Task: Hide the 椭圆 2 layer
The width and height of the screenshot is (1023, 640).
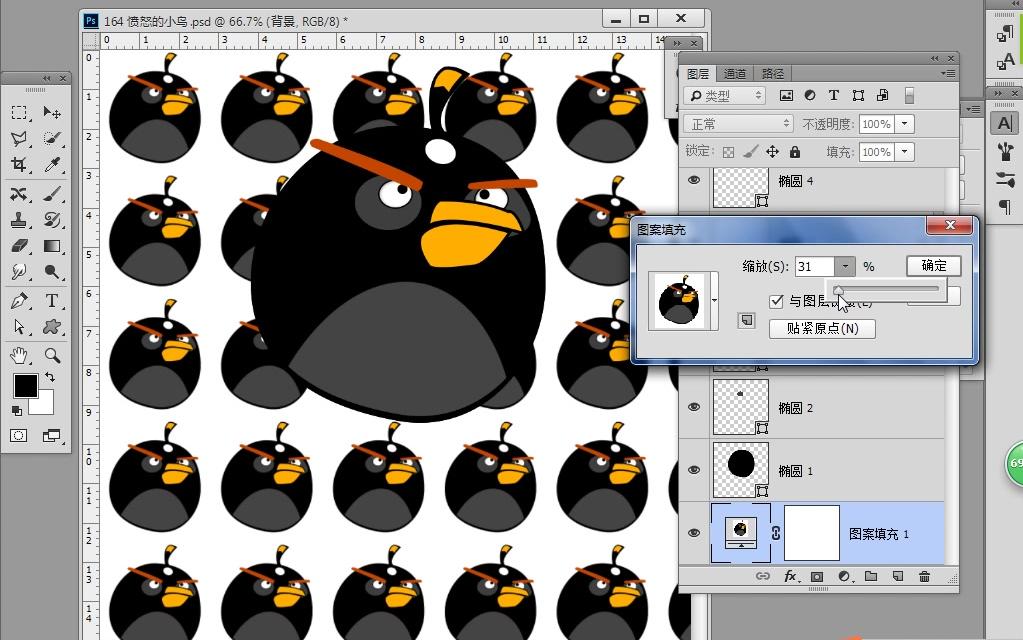Action: point(694,407)
